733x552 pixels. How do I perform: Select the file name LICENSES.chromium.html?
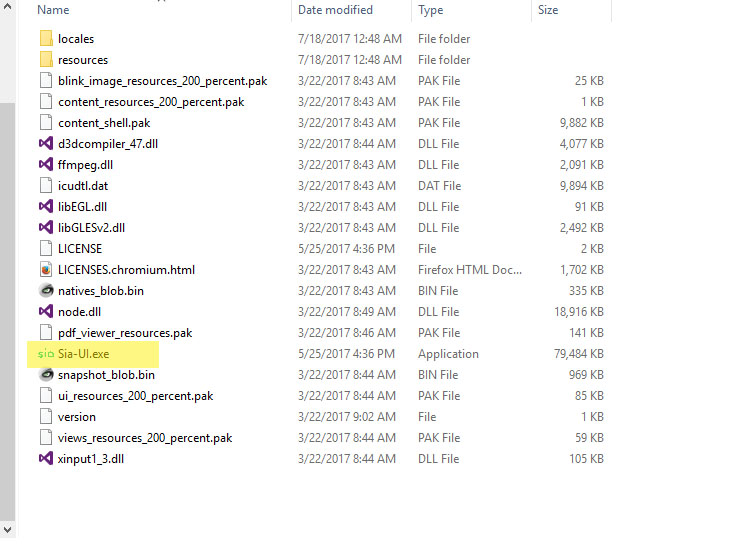pos(126,270)
